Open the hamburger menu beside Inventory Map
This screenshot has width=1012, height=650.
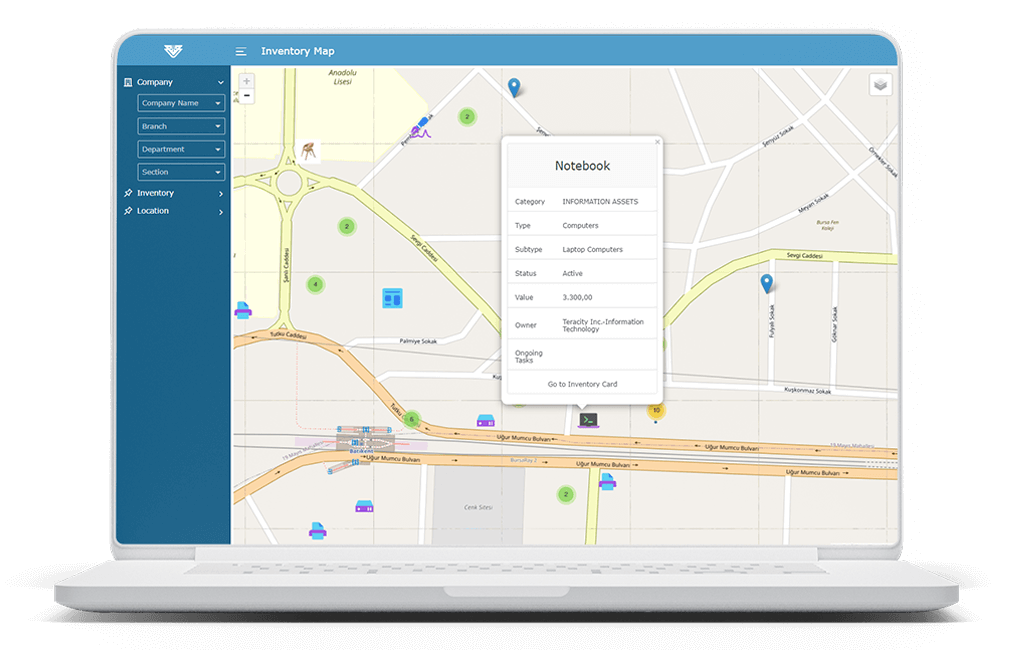pos(241,51)
